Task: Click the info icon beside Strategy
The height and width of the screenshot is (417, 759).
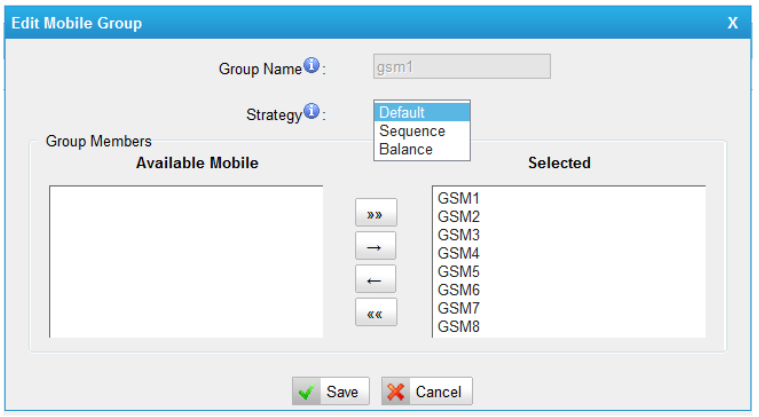Action: pos(311,113)
